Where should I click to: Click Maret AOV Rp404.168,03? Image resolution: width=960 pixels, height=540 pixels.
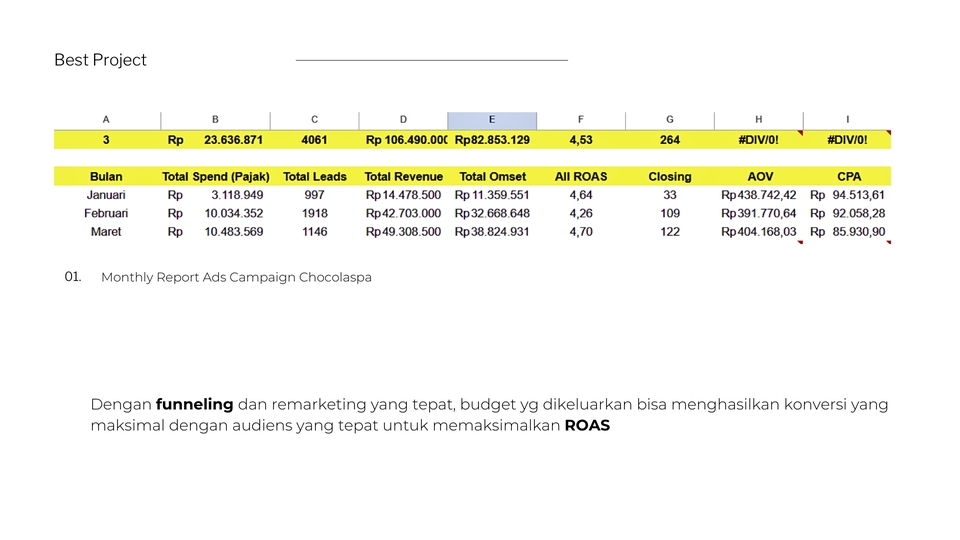759,231
